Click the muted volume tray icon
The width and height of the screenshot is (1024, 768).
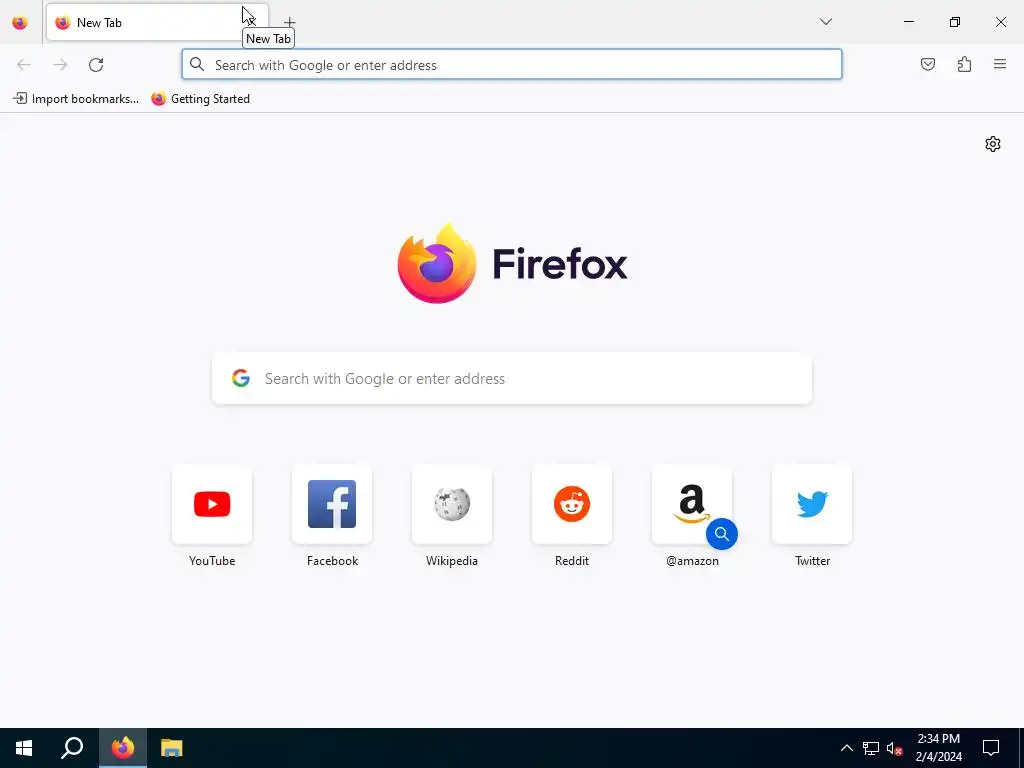point(895,748)
